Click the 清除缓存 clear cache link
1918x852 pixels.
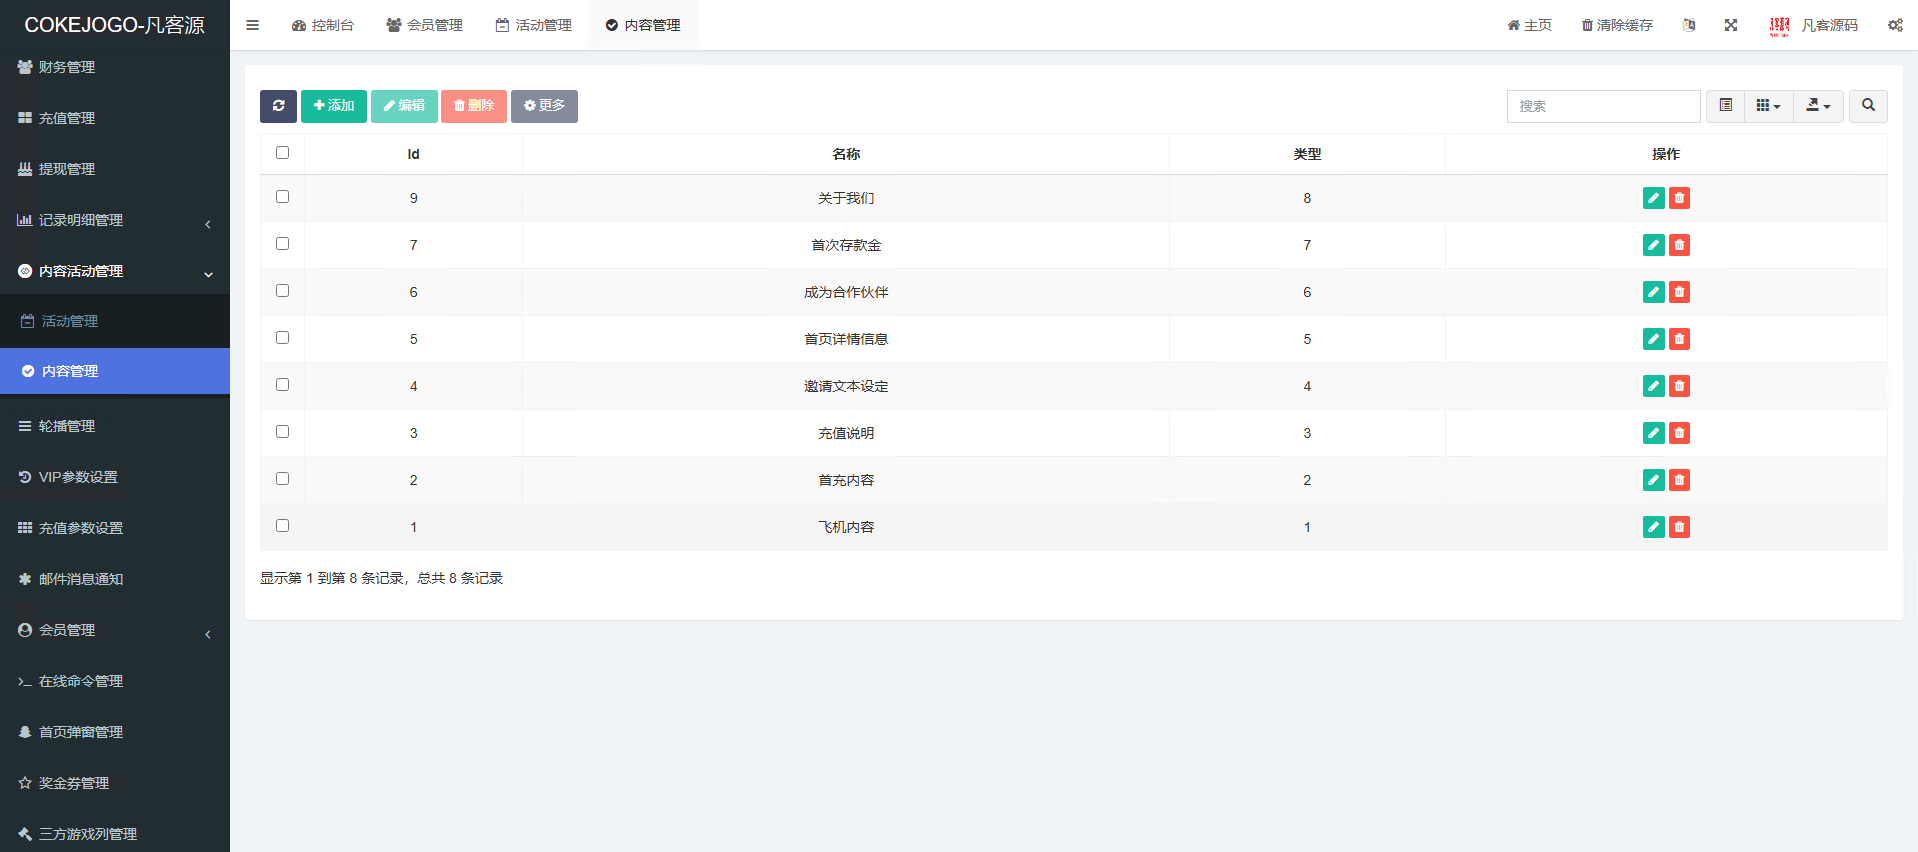tap(1616, 25)
